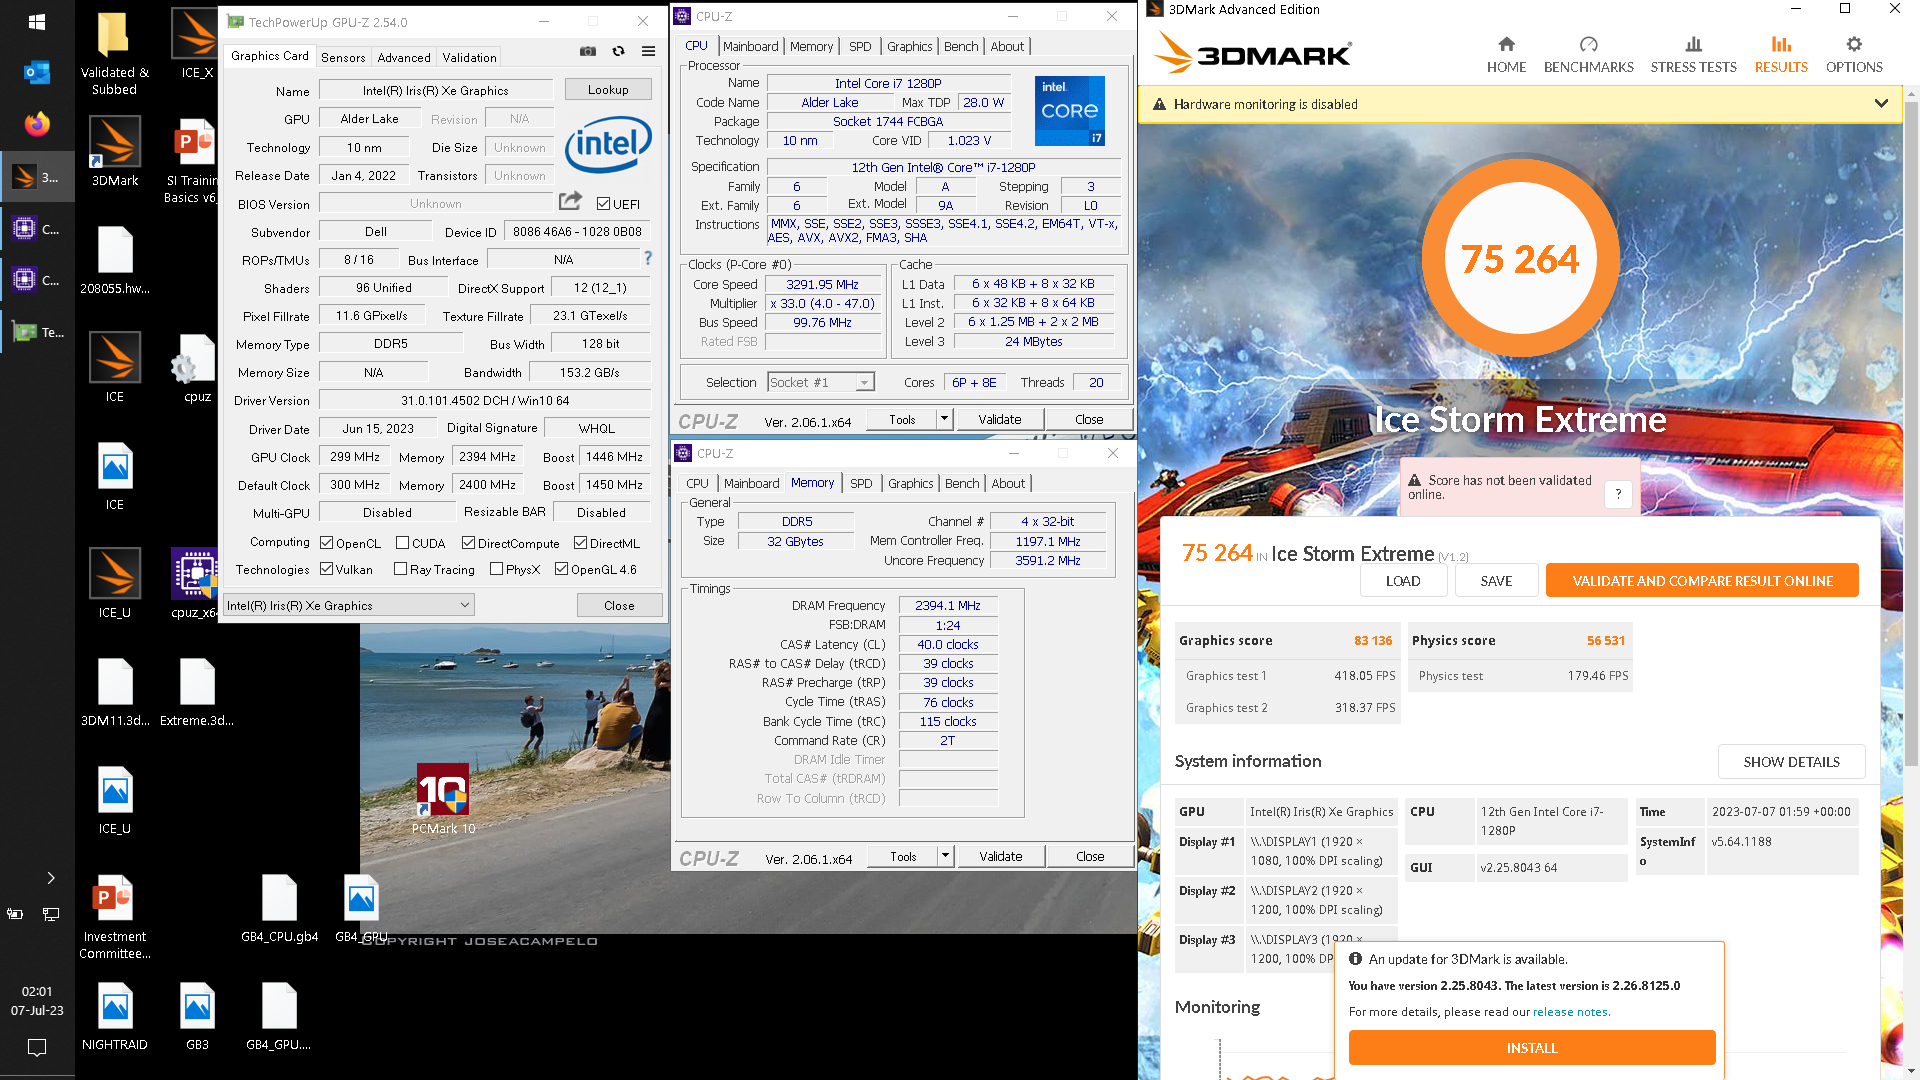Open 3DMark Results section
The height and width of the screenshot is (1080, 1920).
[1781, 54]
